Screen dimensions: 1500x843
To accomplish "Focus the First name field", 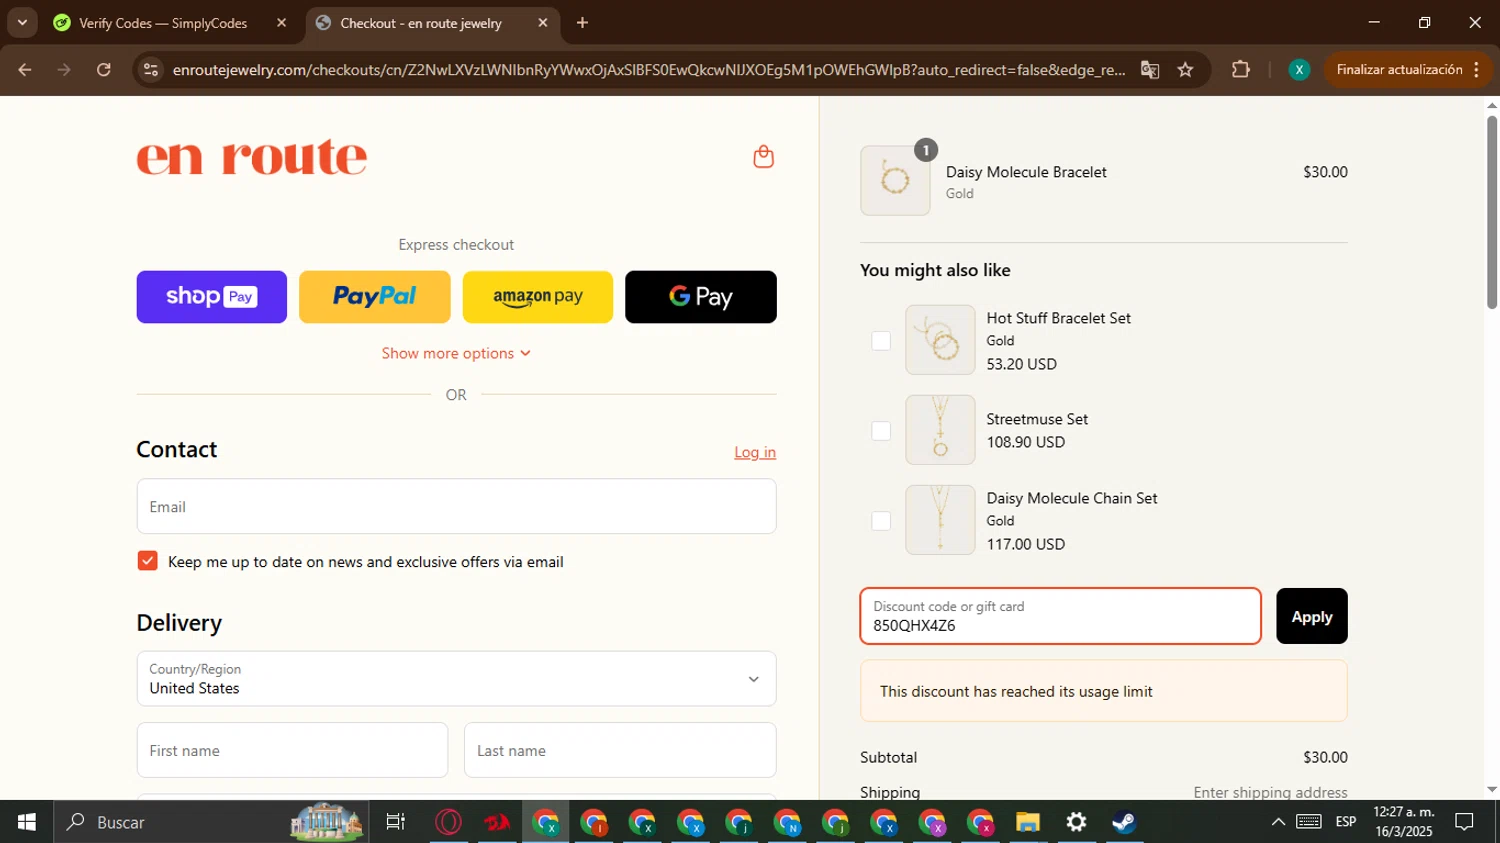I will pyautogui.click(x=292, y=750).
